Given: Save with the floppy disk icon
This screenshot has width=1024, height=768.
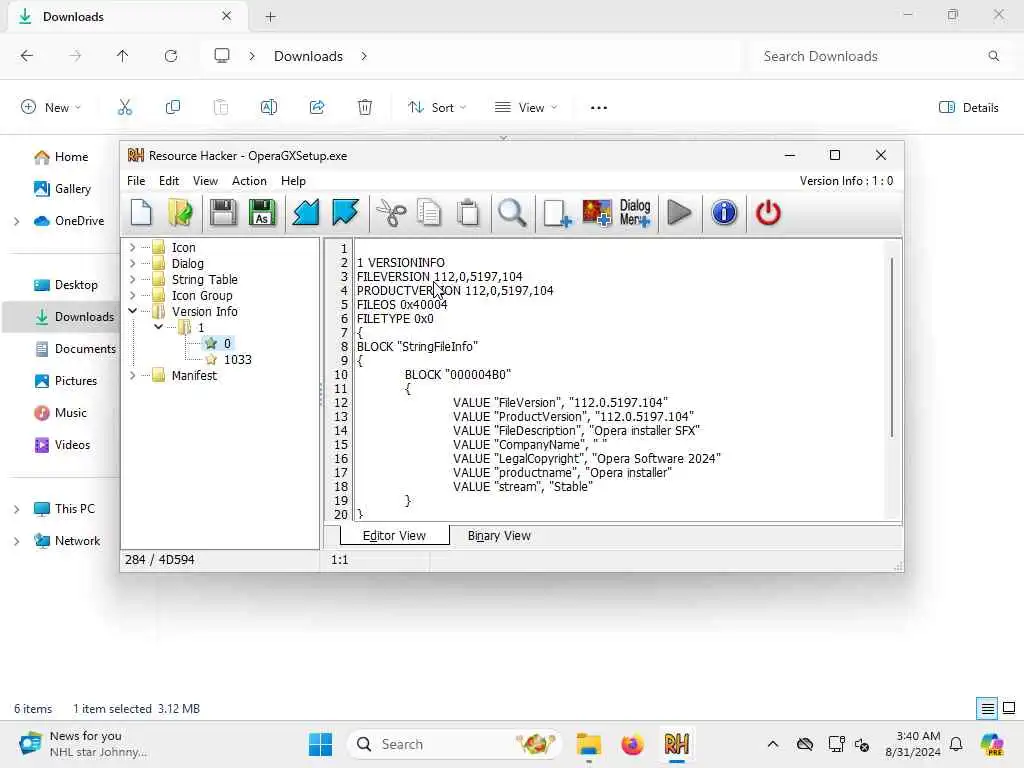Looking at the screenshot, I should coord(223,213).
